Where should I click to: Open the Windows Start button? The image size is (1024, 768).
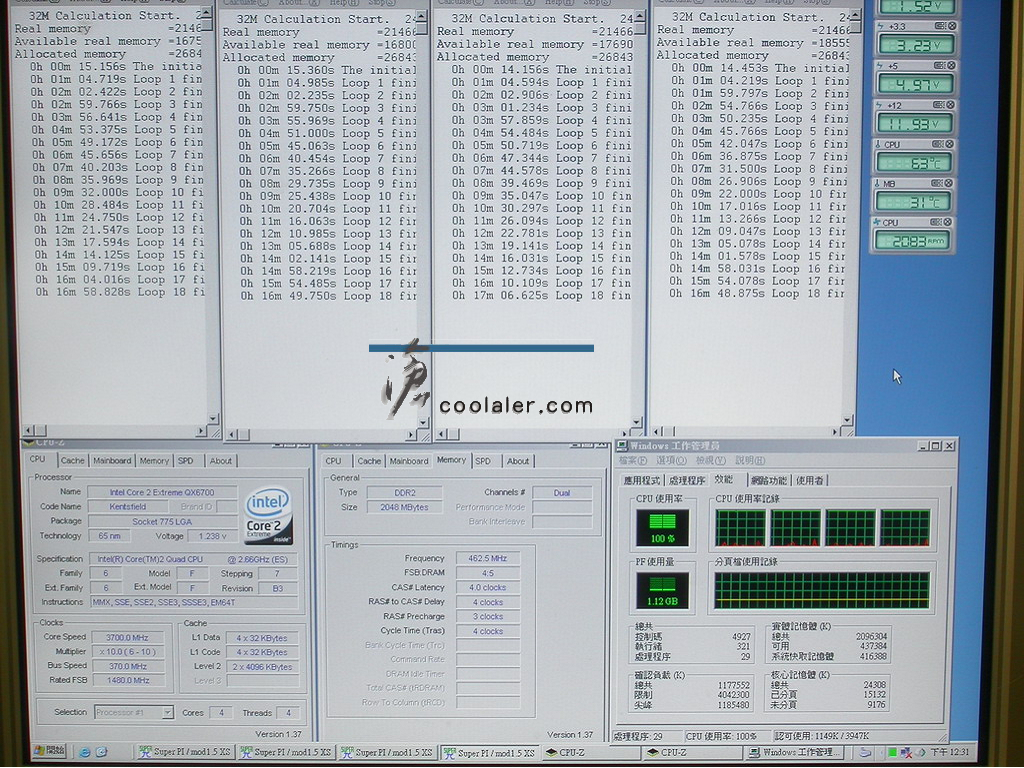coord(50,751)
